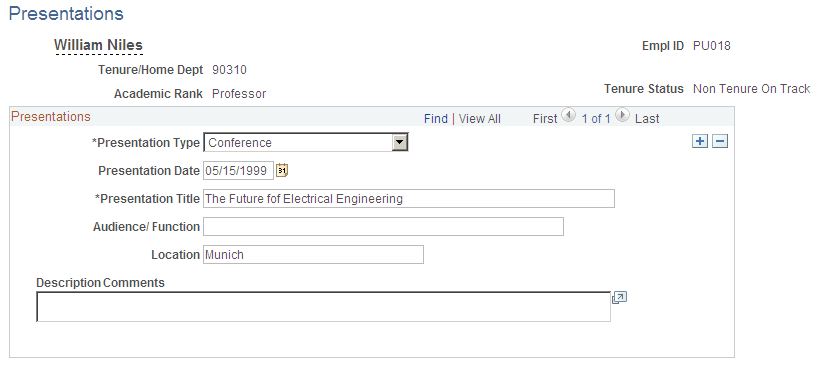Add a new presentation row with plus icon
Image resolution: width=819 pixels, height=366 pixels.
(699, 141)
